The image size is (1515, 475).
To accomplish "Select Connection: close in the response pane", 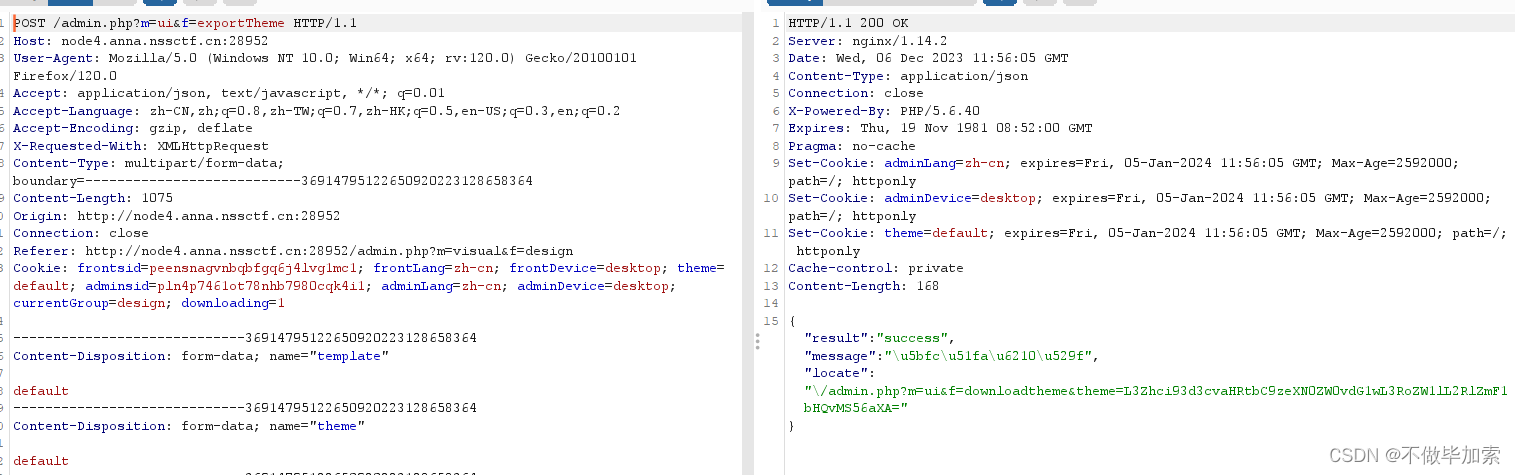I will [x=856, y=93].
